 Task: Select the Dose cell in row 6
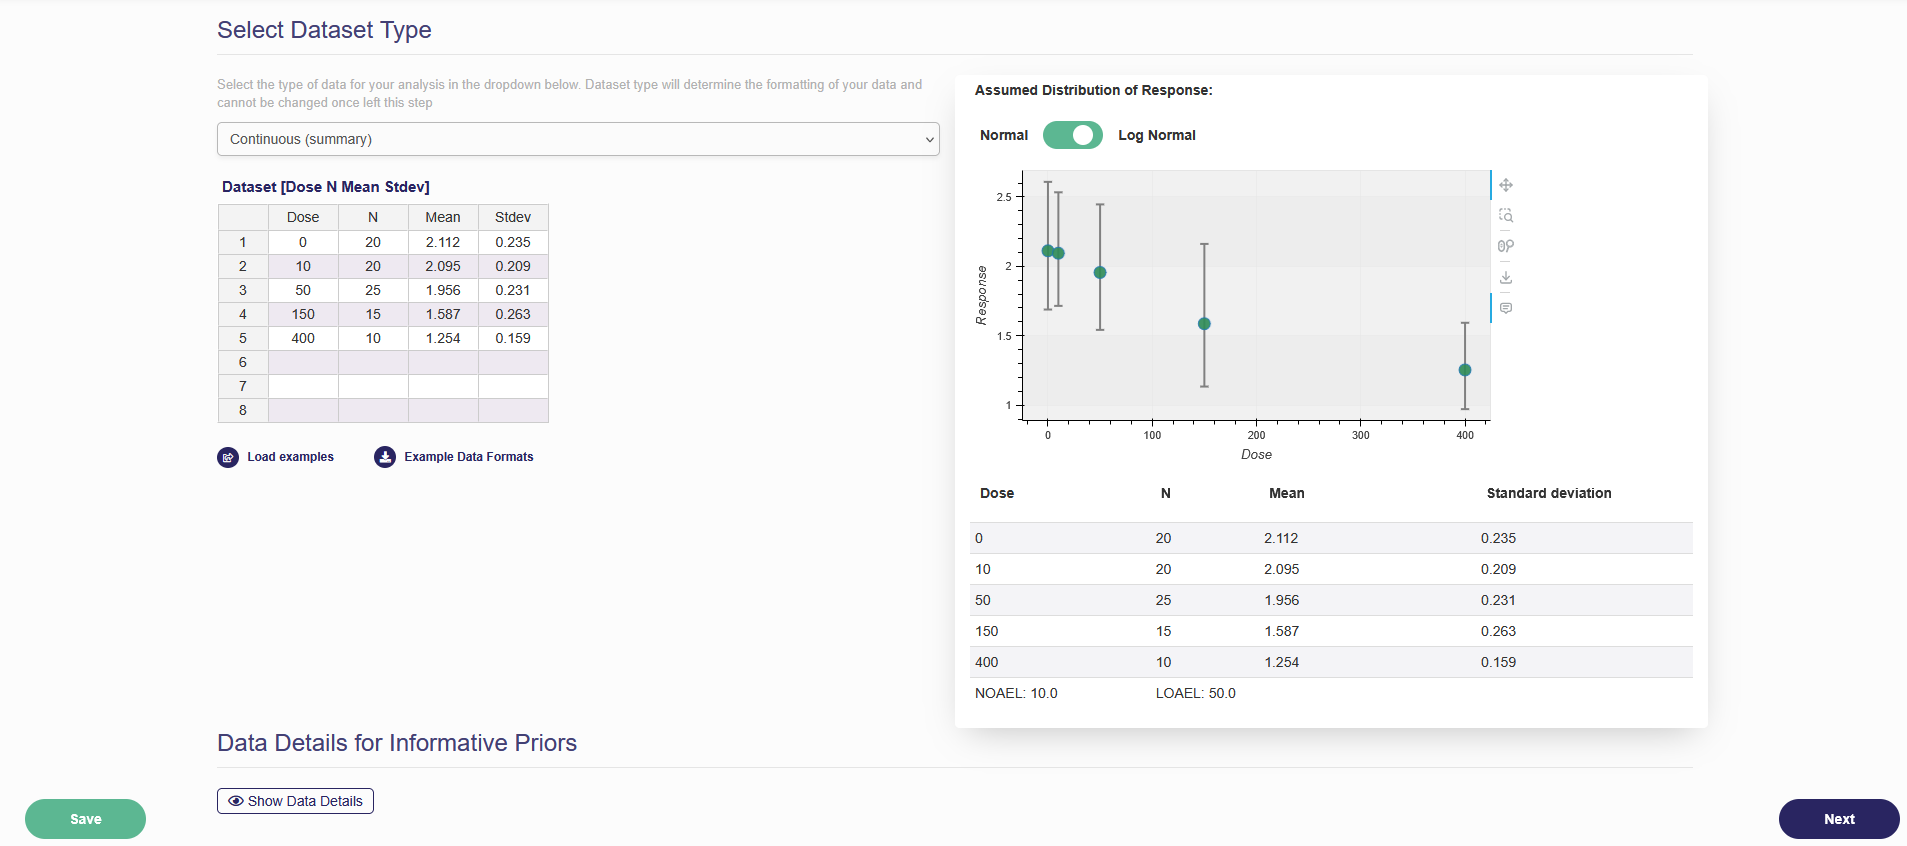tap(303, 362)
